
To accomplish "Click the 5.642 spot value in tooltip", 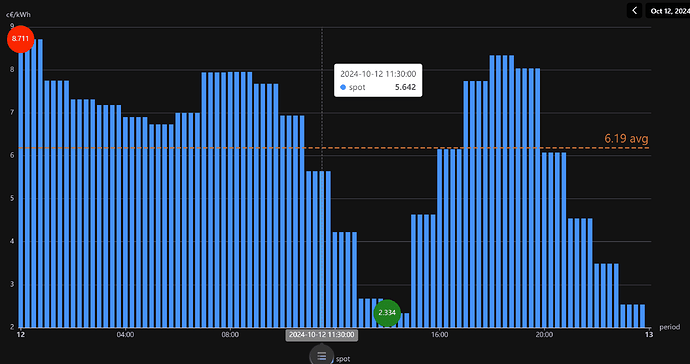I will [405, 87].
